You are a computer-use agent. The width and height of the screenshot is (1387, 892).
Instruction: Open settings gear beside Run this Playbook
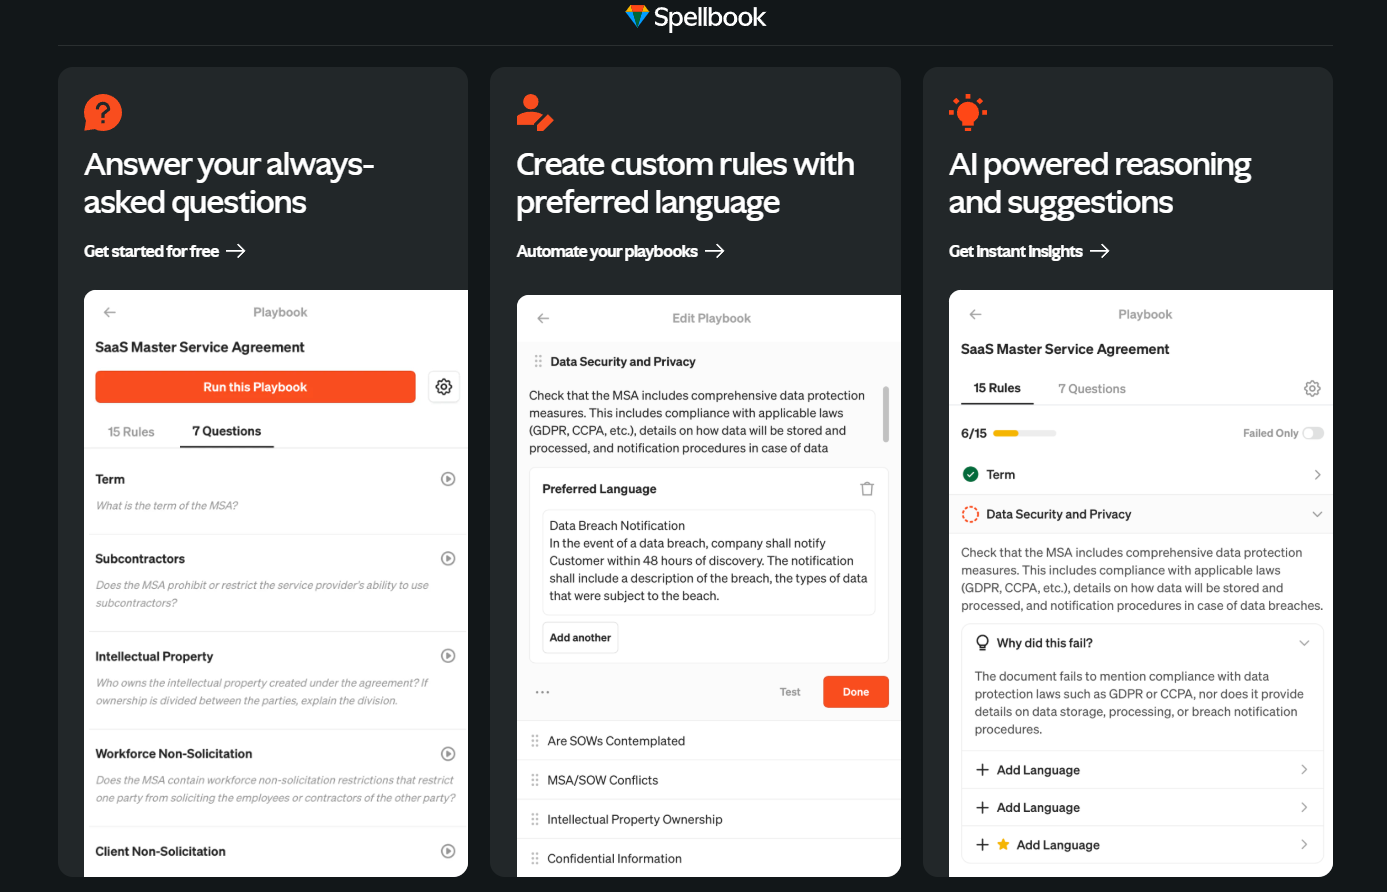[x=444, y=387]
